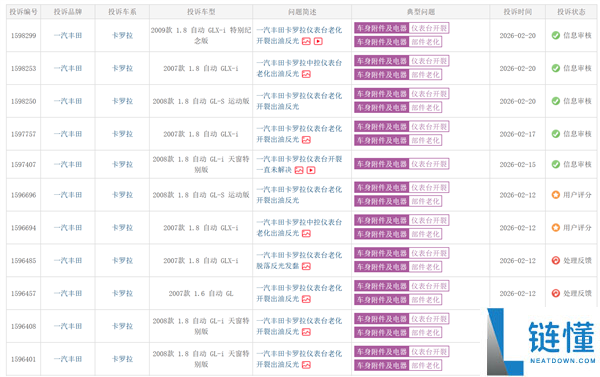The height and width of the screenshot is (377, 600).
Task: Select complaint number 1598299
Action: (23, 36)
